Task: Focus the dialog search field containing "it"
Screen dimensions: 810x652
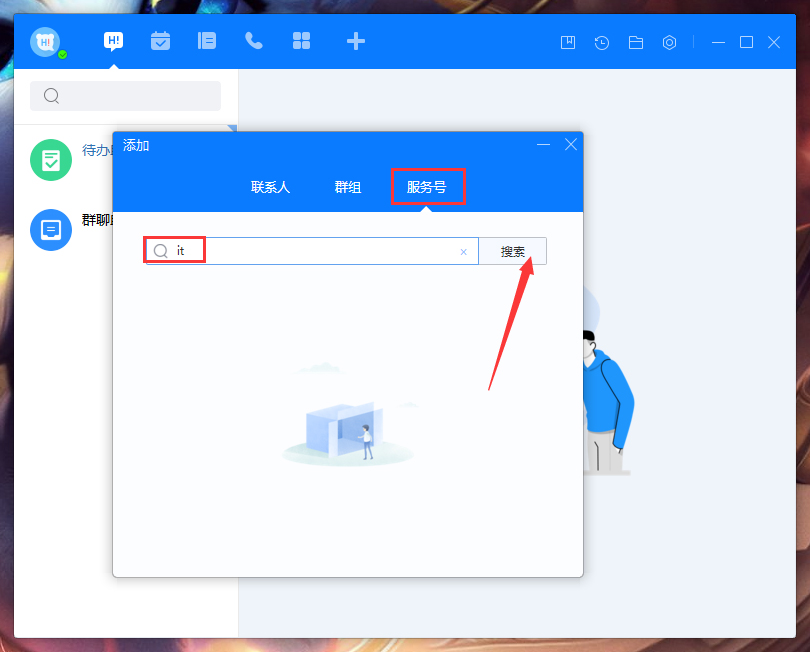Action: 312,251
